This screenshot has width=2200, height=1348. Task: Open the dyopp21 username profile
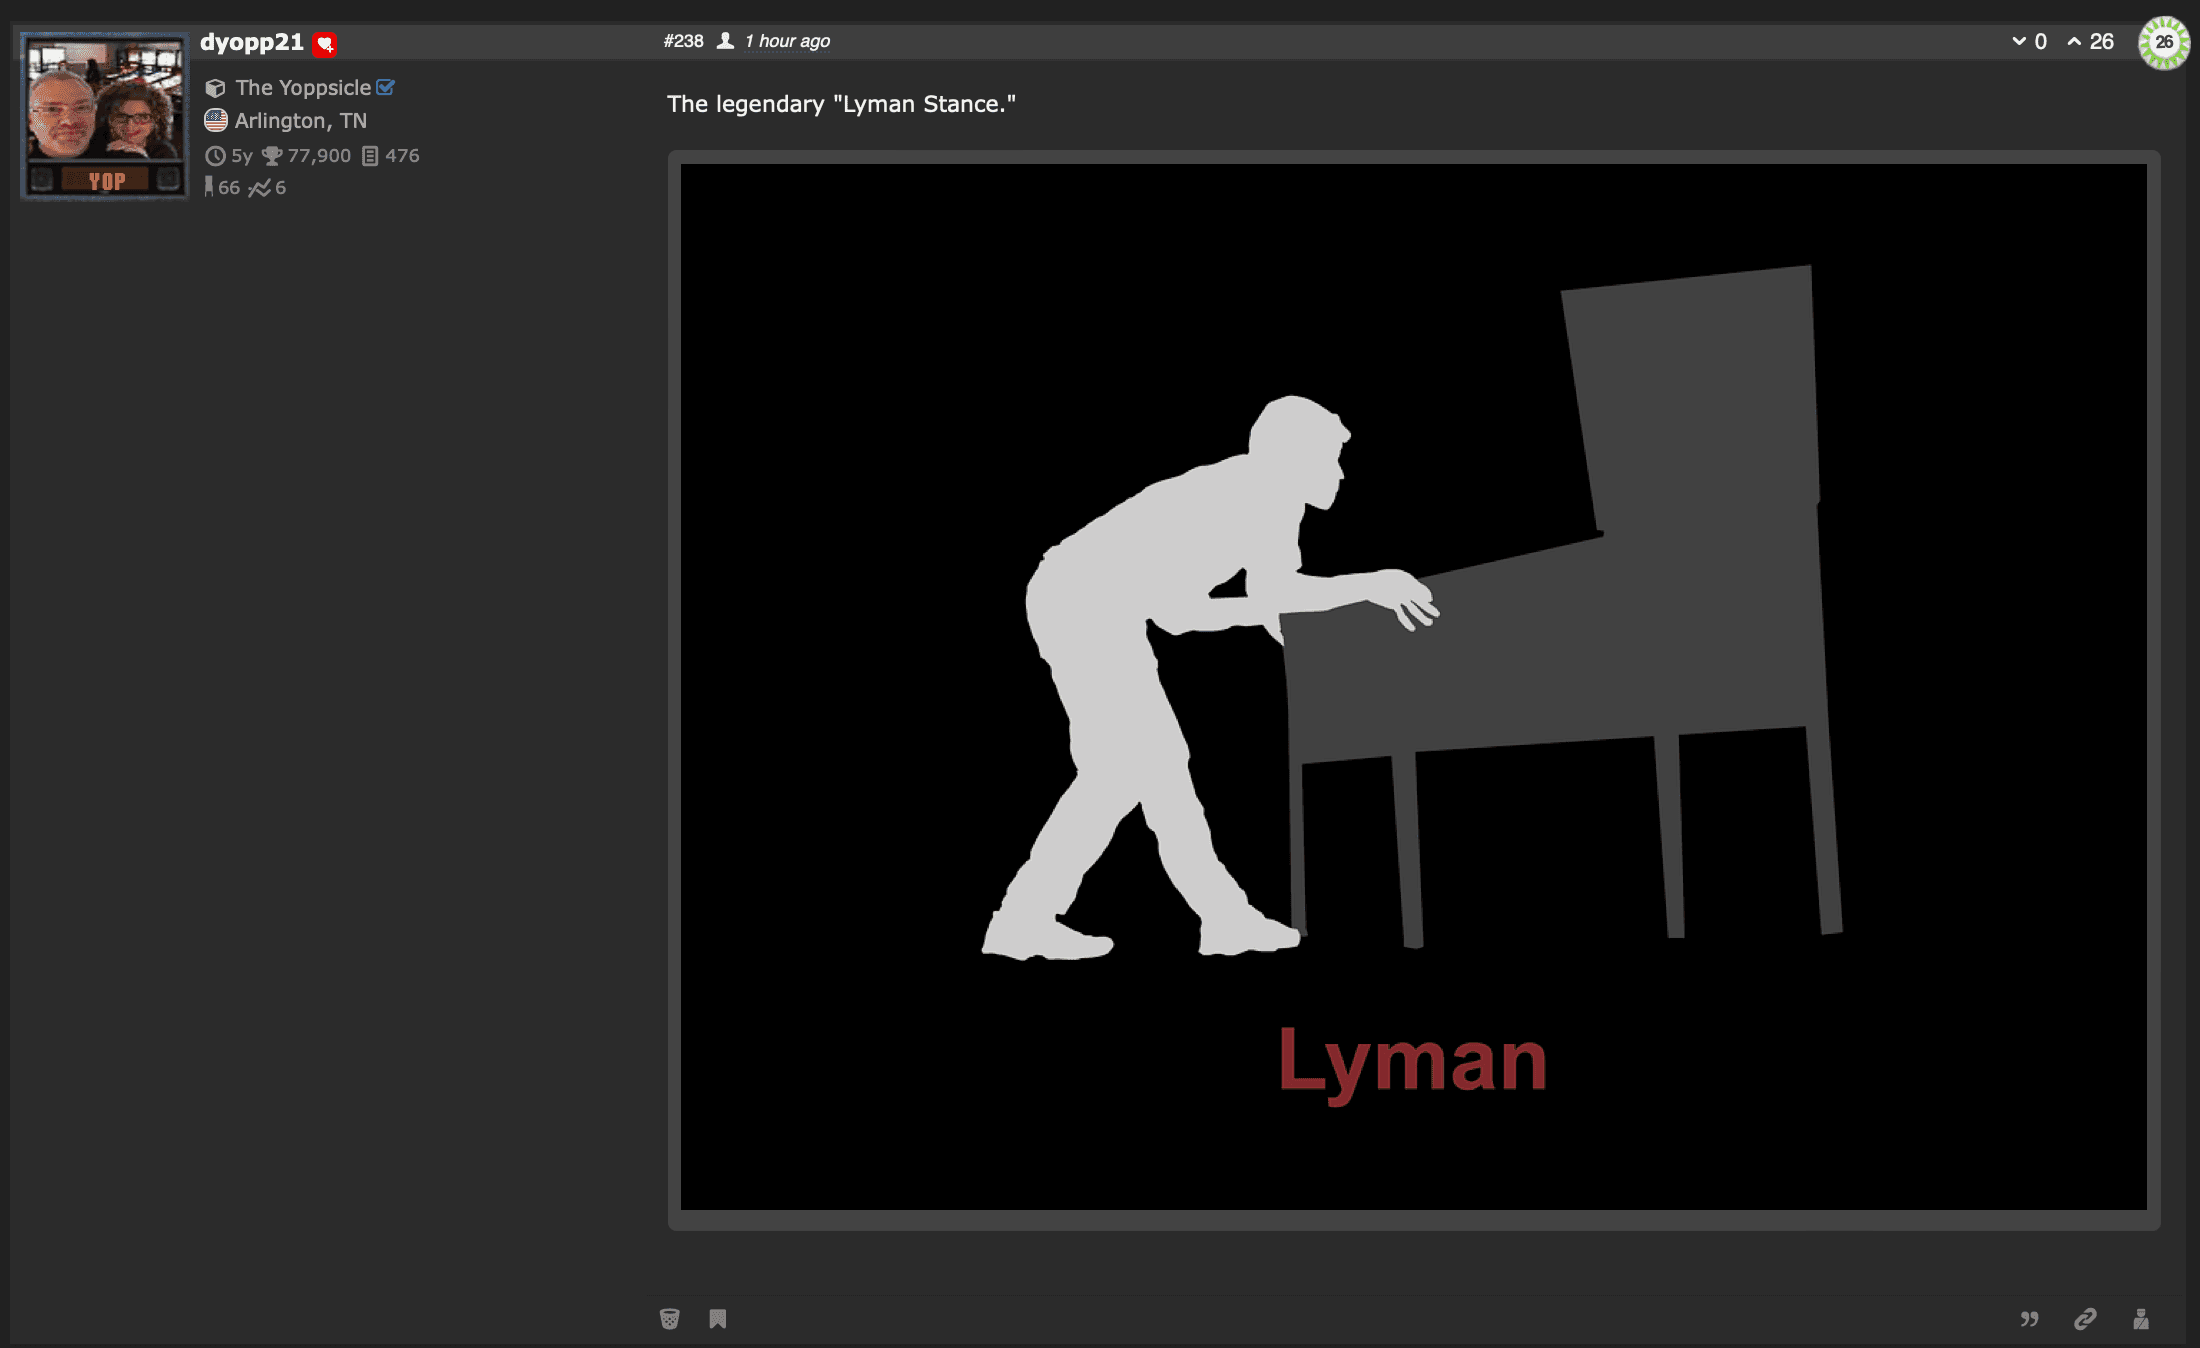pos(250,42)
